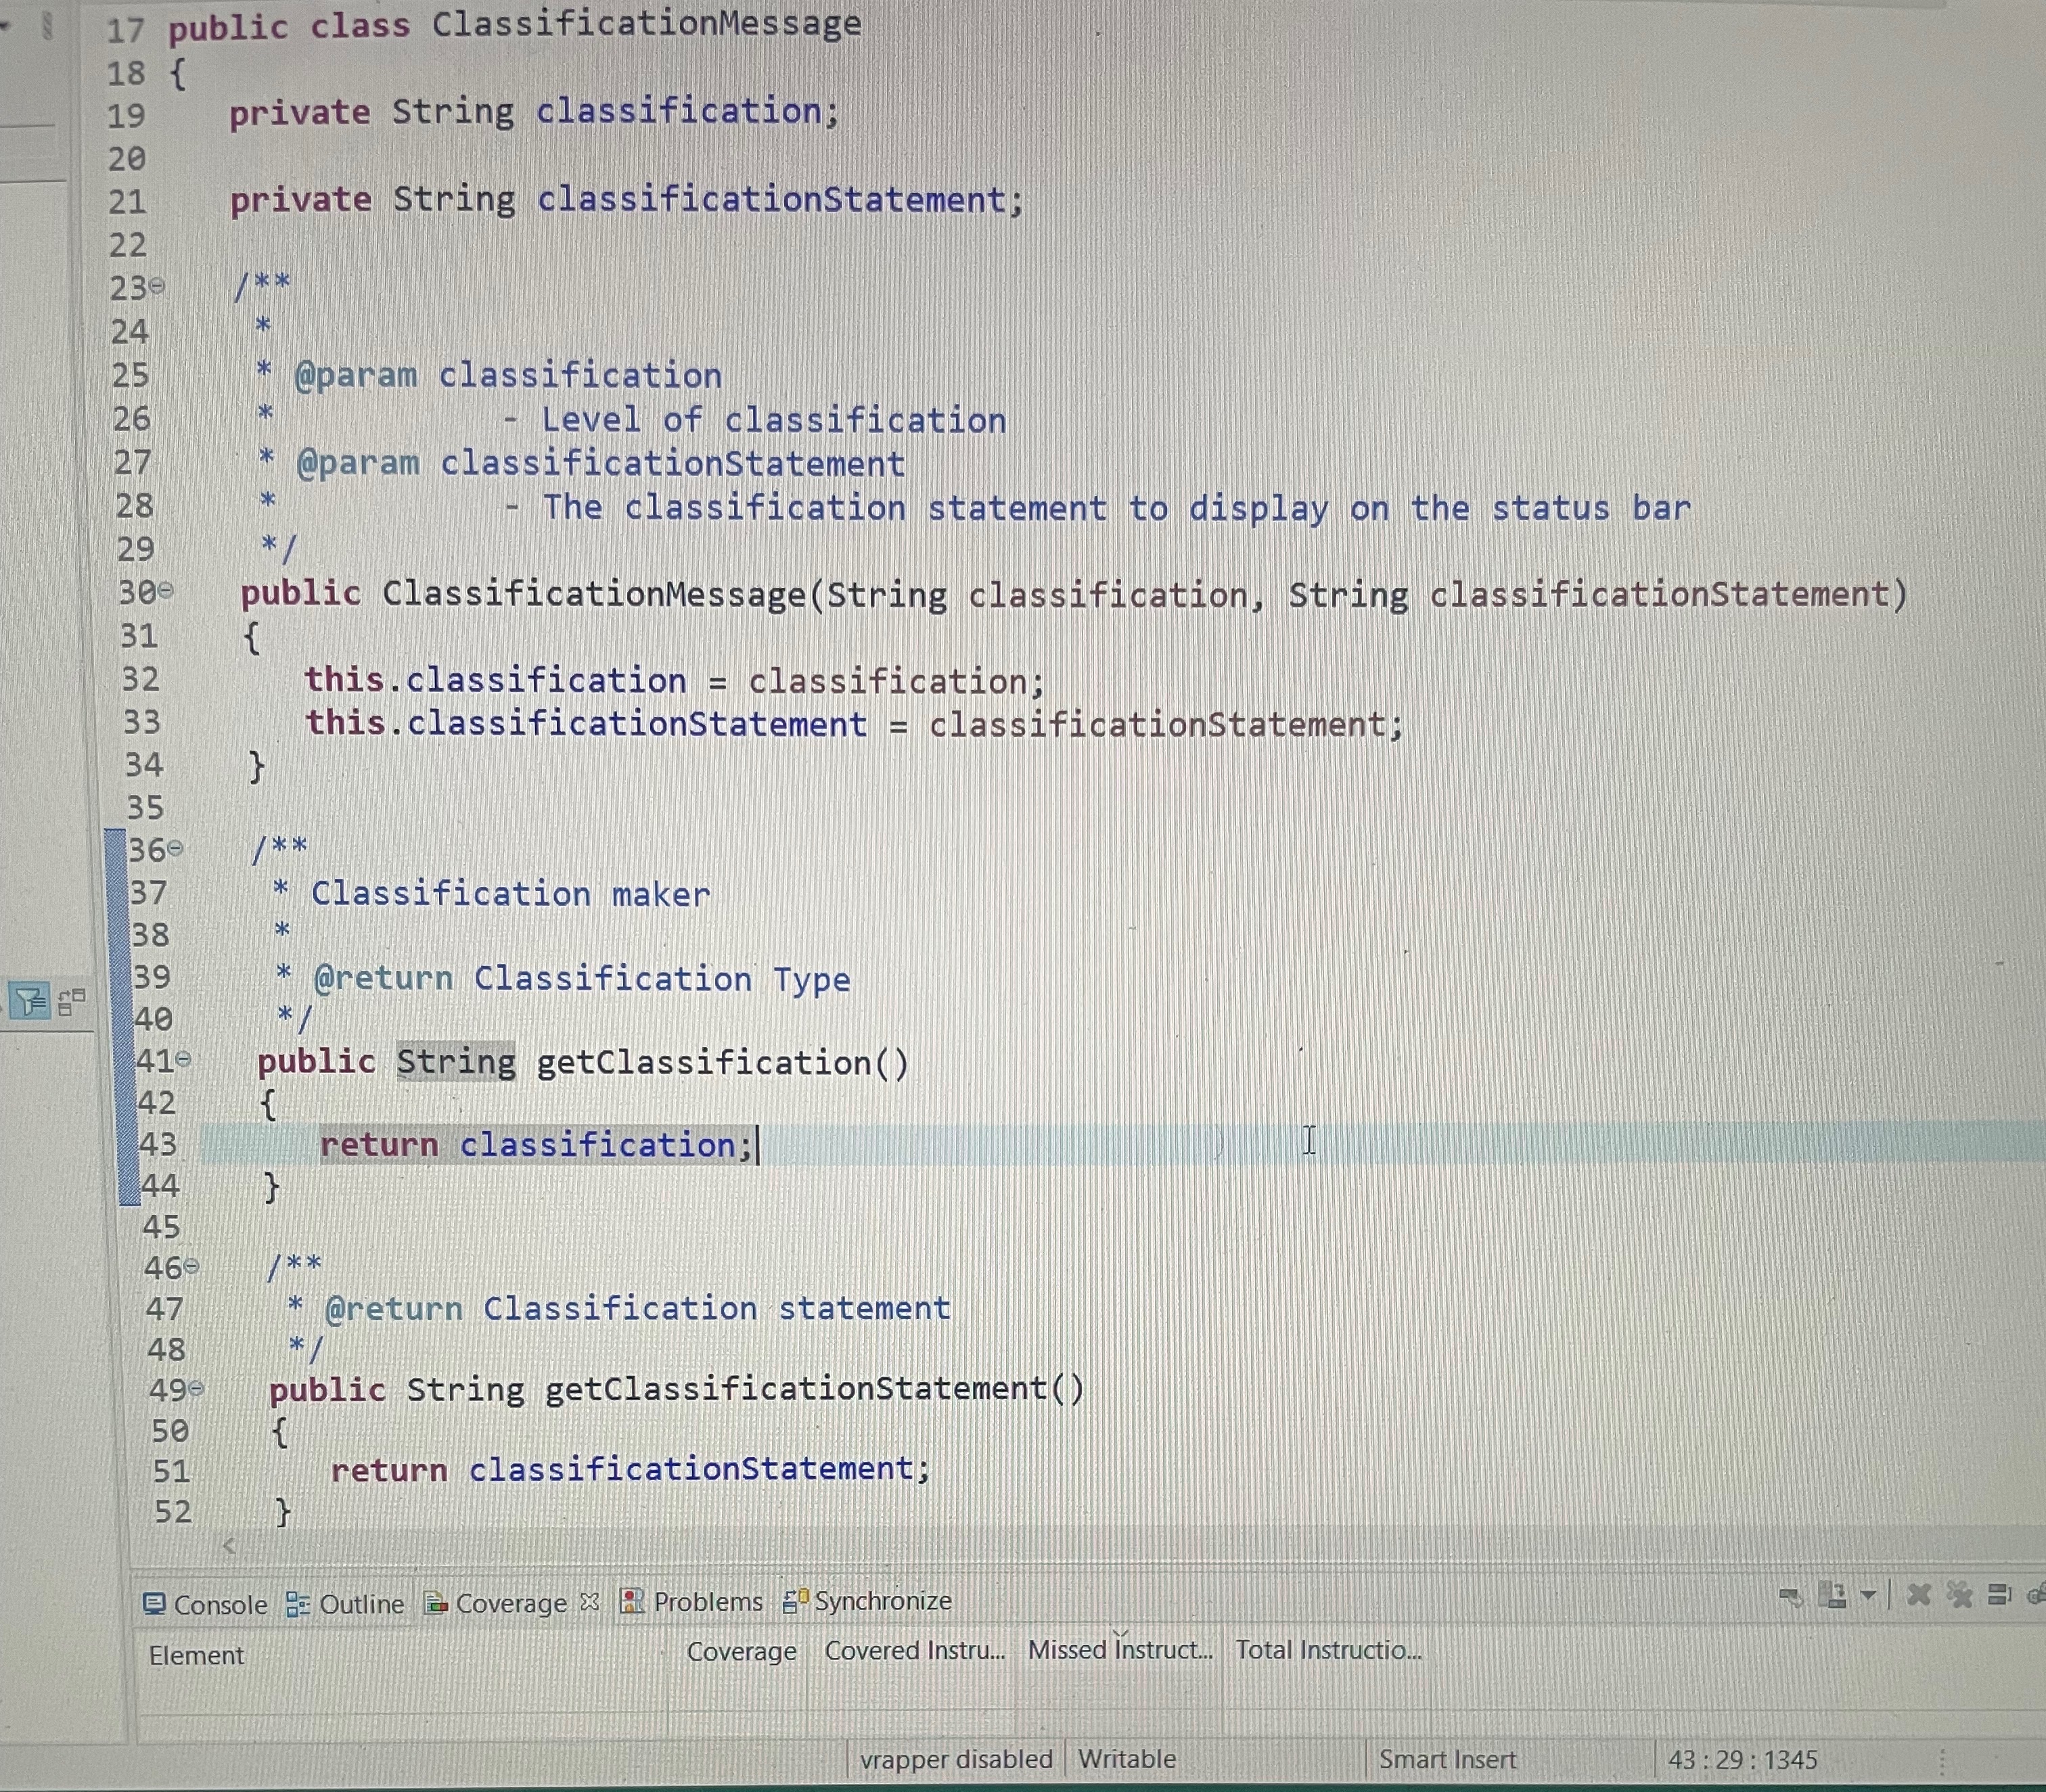Sort by the Element column header

[197, 1656]
